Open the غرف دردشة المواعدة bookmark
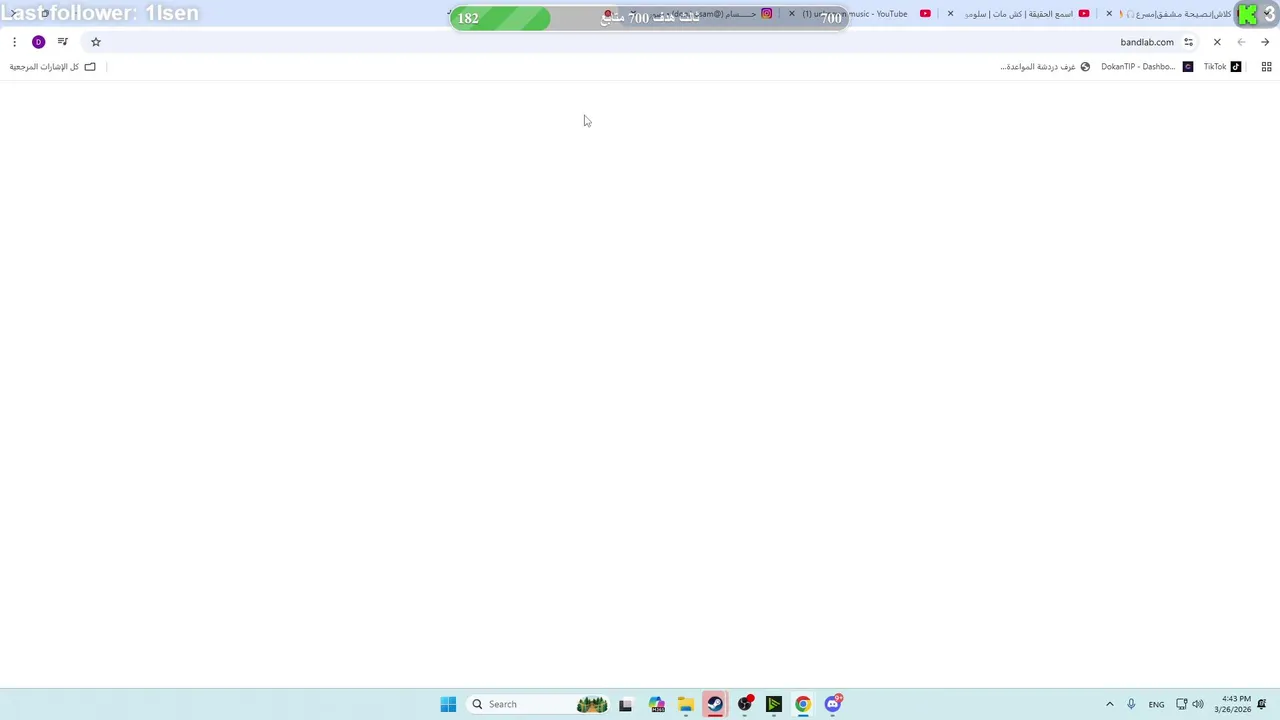The height and width of the screenshot is (720, 1280). [1045, 67]
